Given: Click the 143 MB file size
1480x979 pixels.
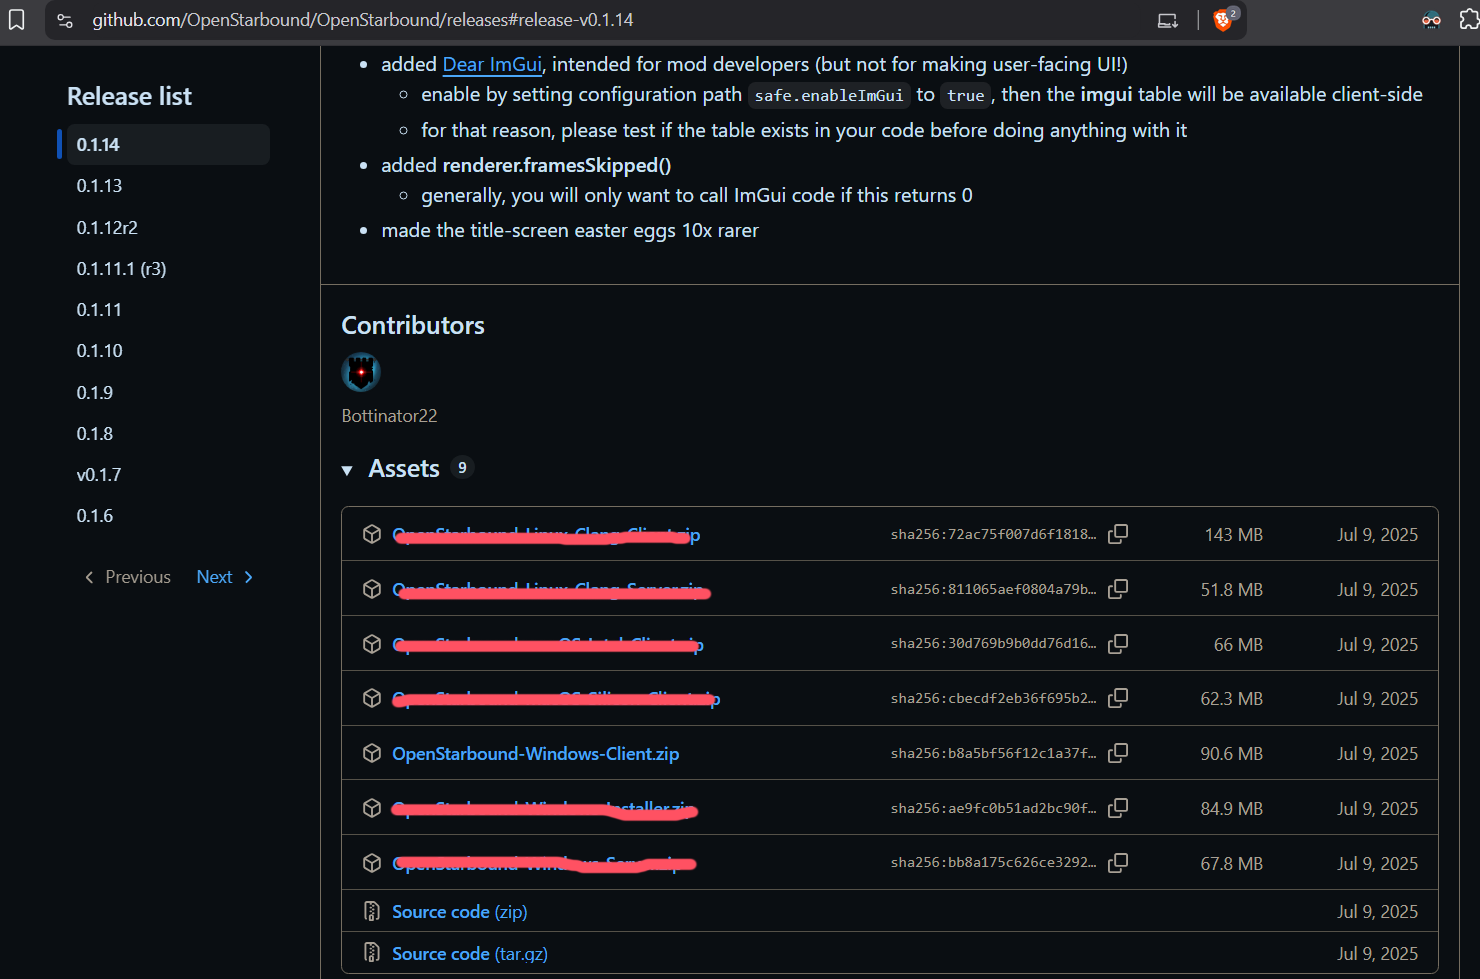Looking at the screenshot, I should (x=1234, y=535).
